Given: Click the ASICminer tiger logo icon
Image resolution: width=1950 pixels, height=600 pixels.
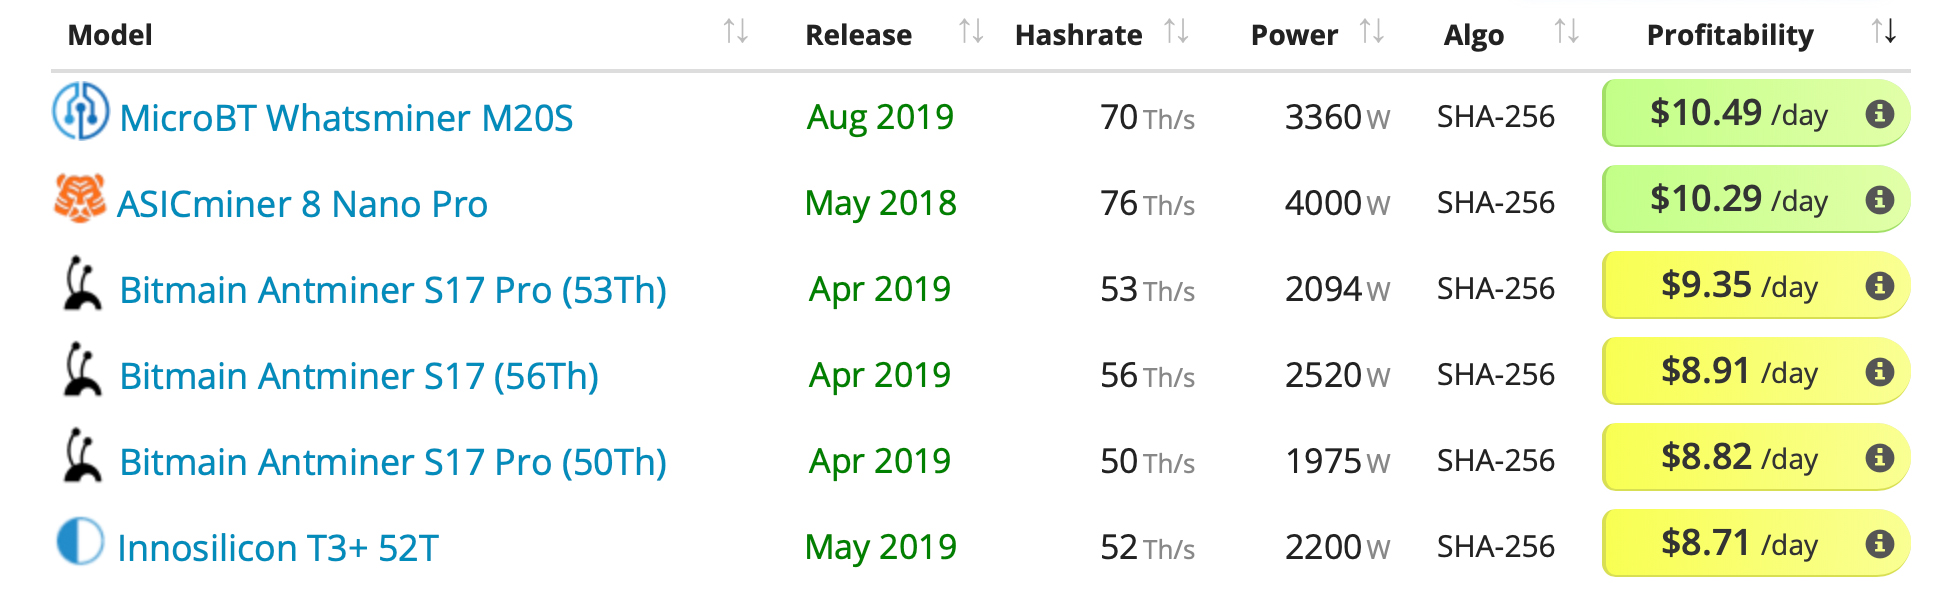Looking at the screenshot, I should (x=80, y=198).
